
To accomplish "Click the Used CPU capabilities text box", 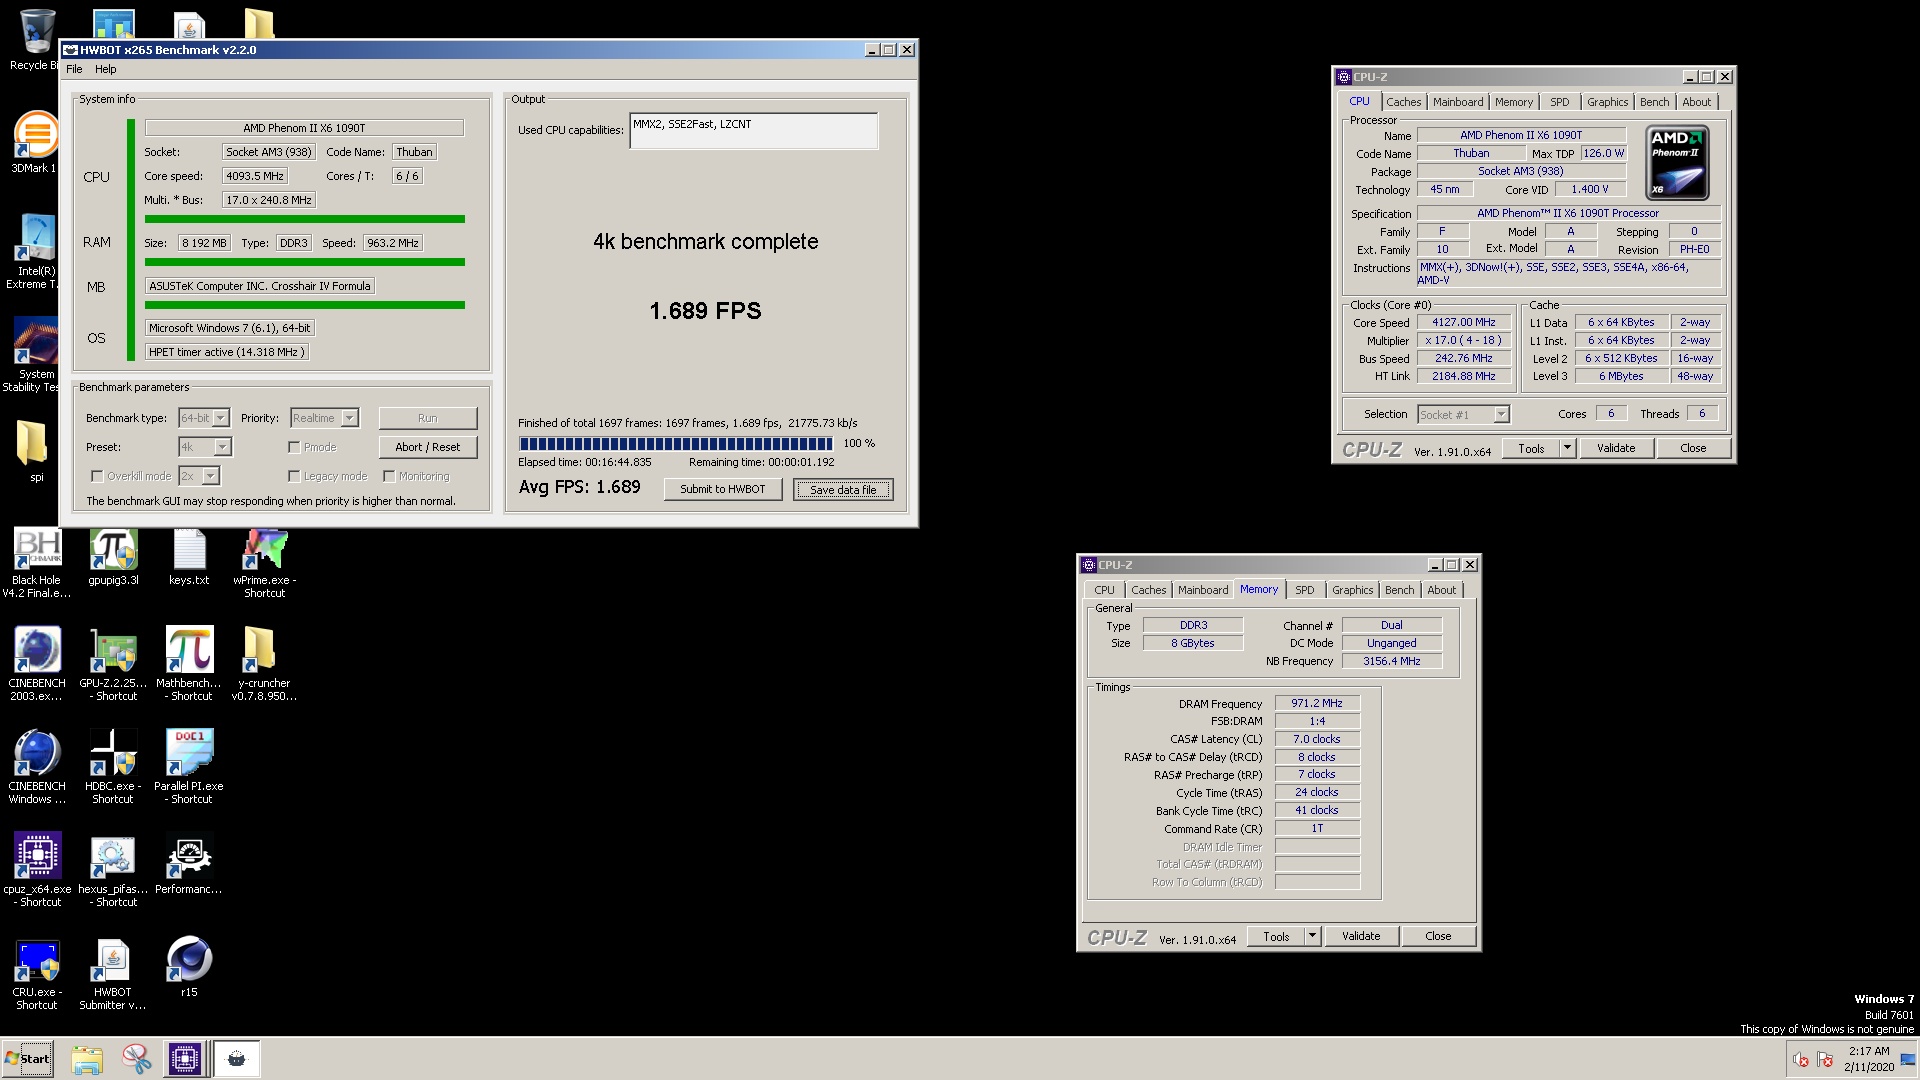I will [x=754, y=130].
